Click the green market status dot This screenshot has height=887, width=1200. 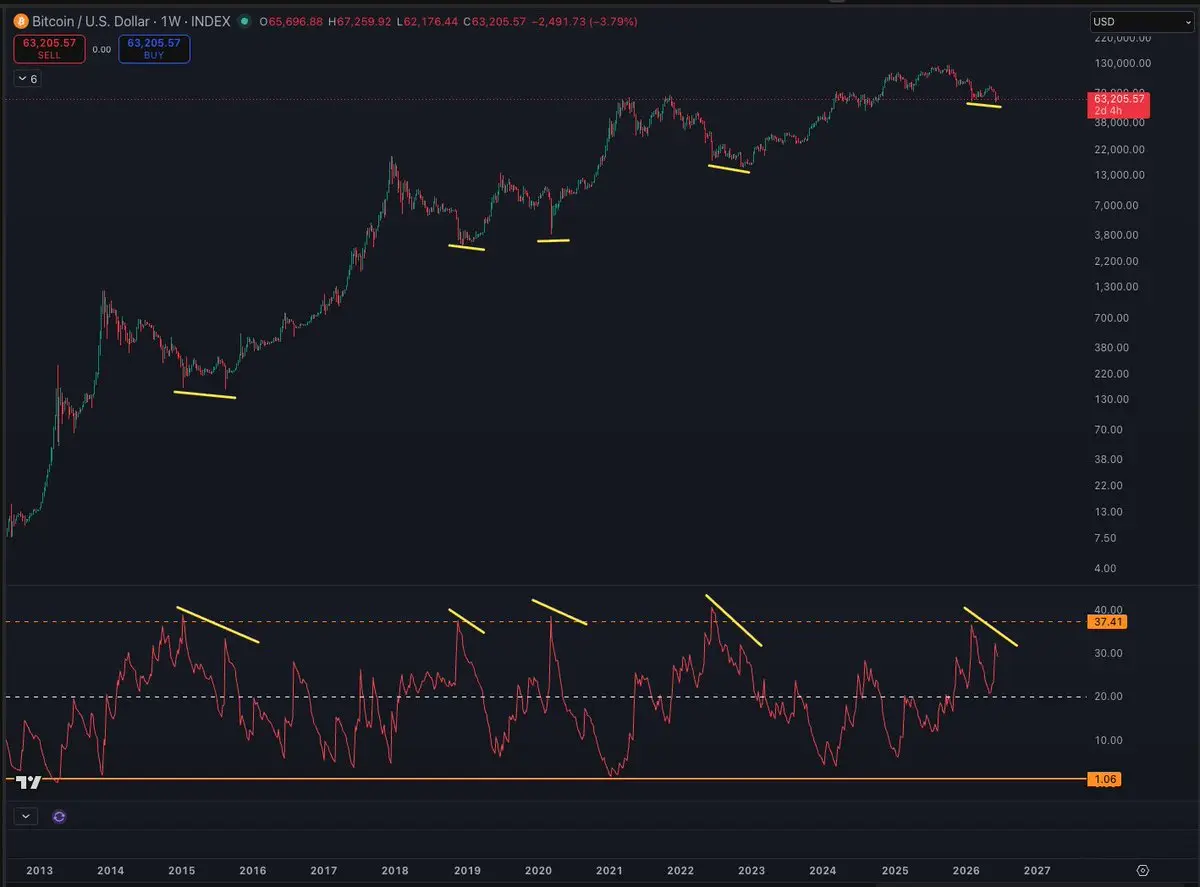pos(245,21)
